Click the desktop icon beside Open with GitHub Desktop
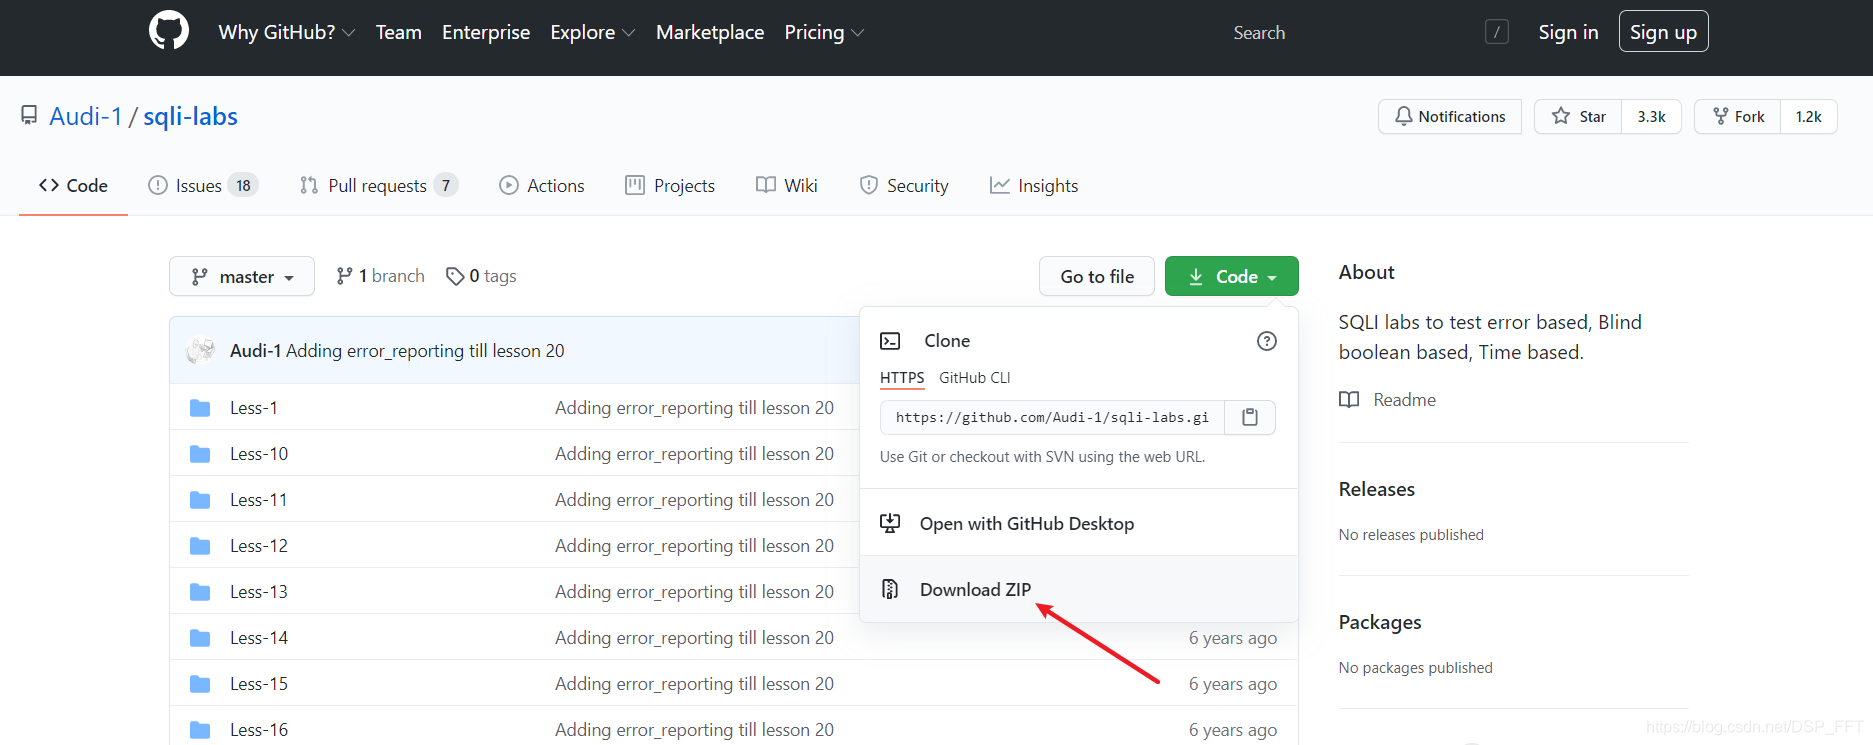This screenshot has height=745, width=1873. pos(890,523)
